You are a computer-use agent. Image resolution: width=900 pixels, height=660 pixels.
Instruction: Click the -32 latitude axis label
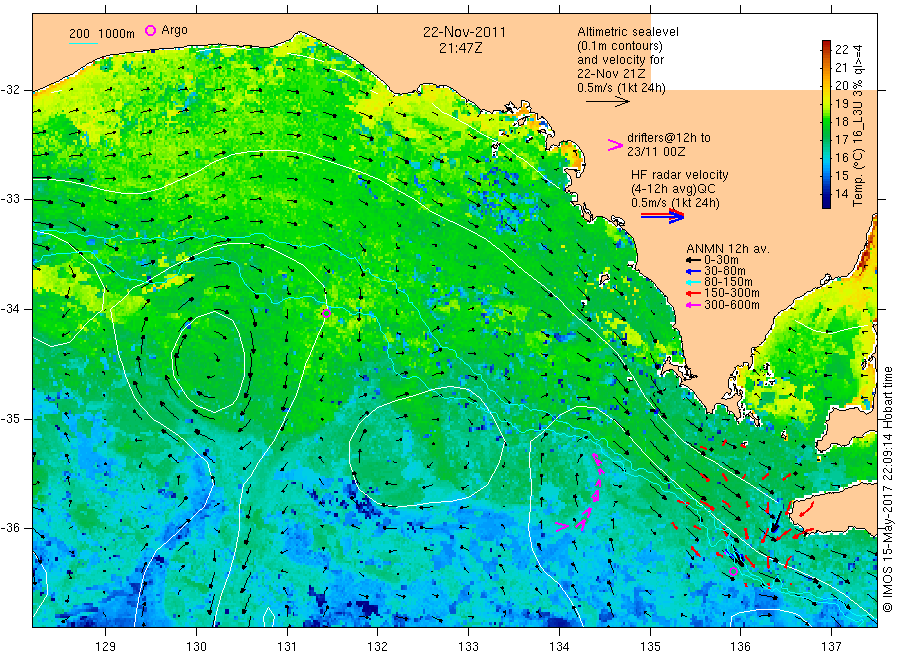tap(11, 90)
